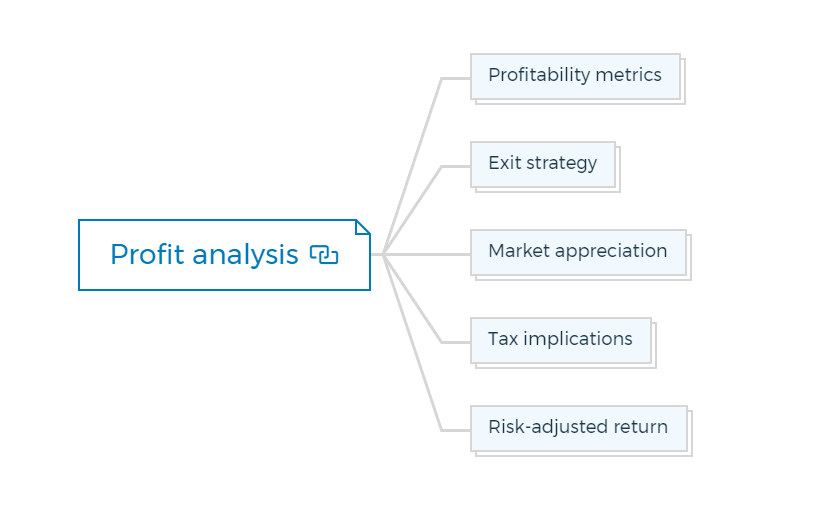Select the Risk-adjusted return node
Viewport: 813px width, 512px height.
point(579,428)
